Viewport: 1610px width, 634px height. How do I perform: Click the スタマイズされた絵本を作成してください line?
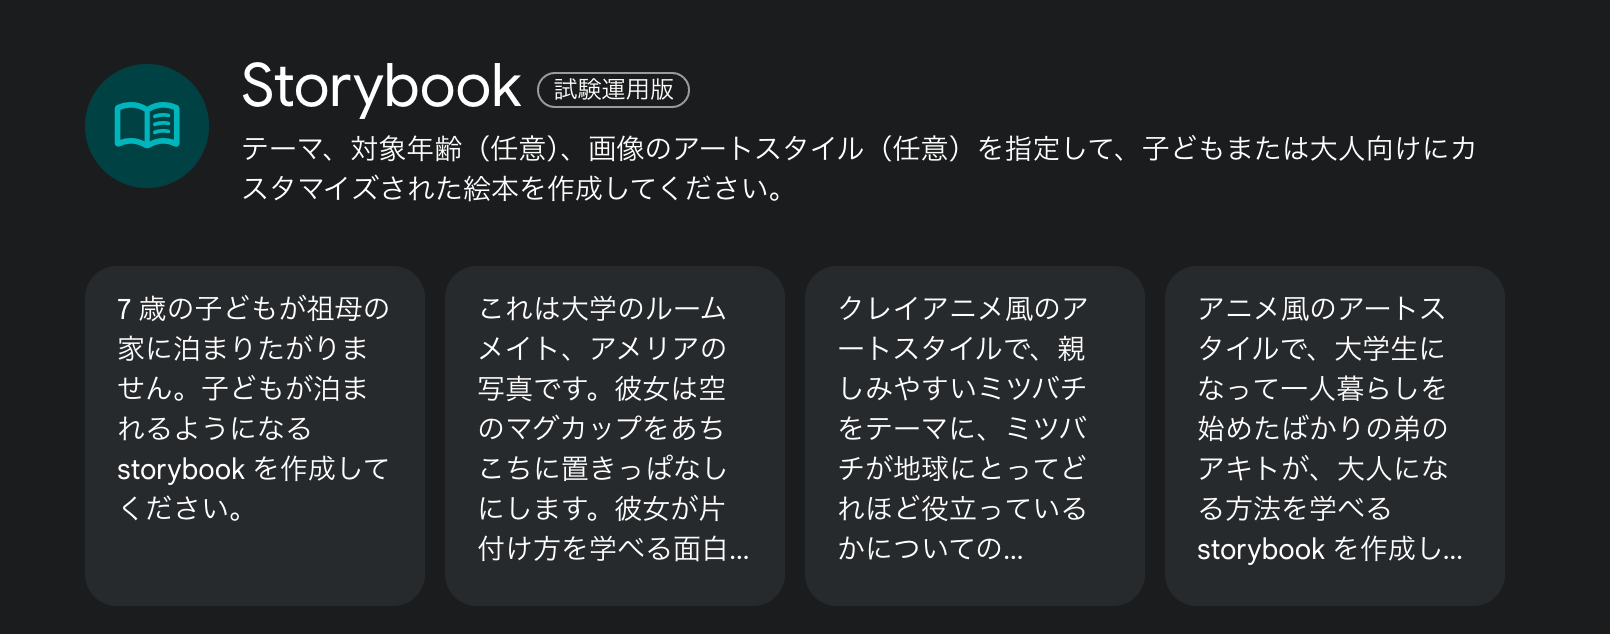514,189
